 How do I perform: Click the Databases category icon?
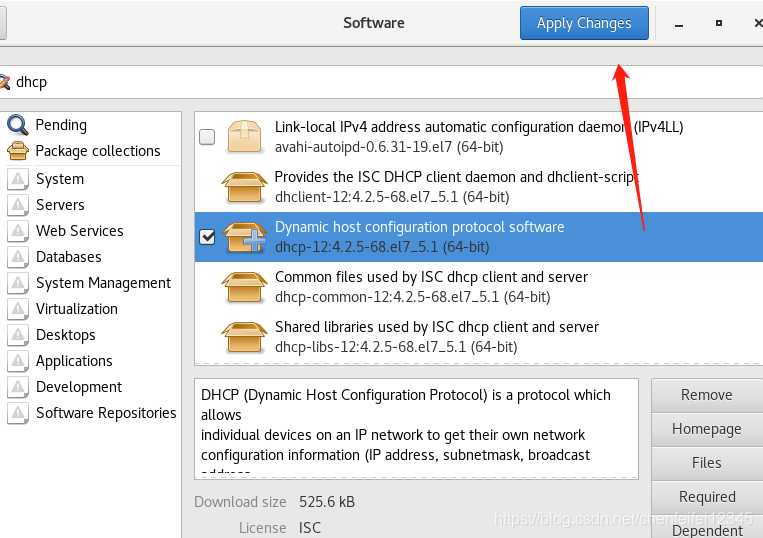tap(18, 257)
